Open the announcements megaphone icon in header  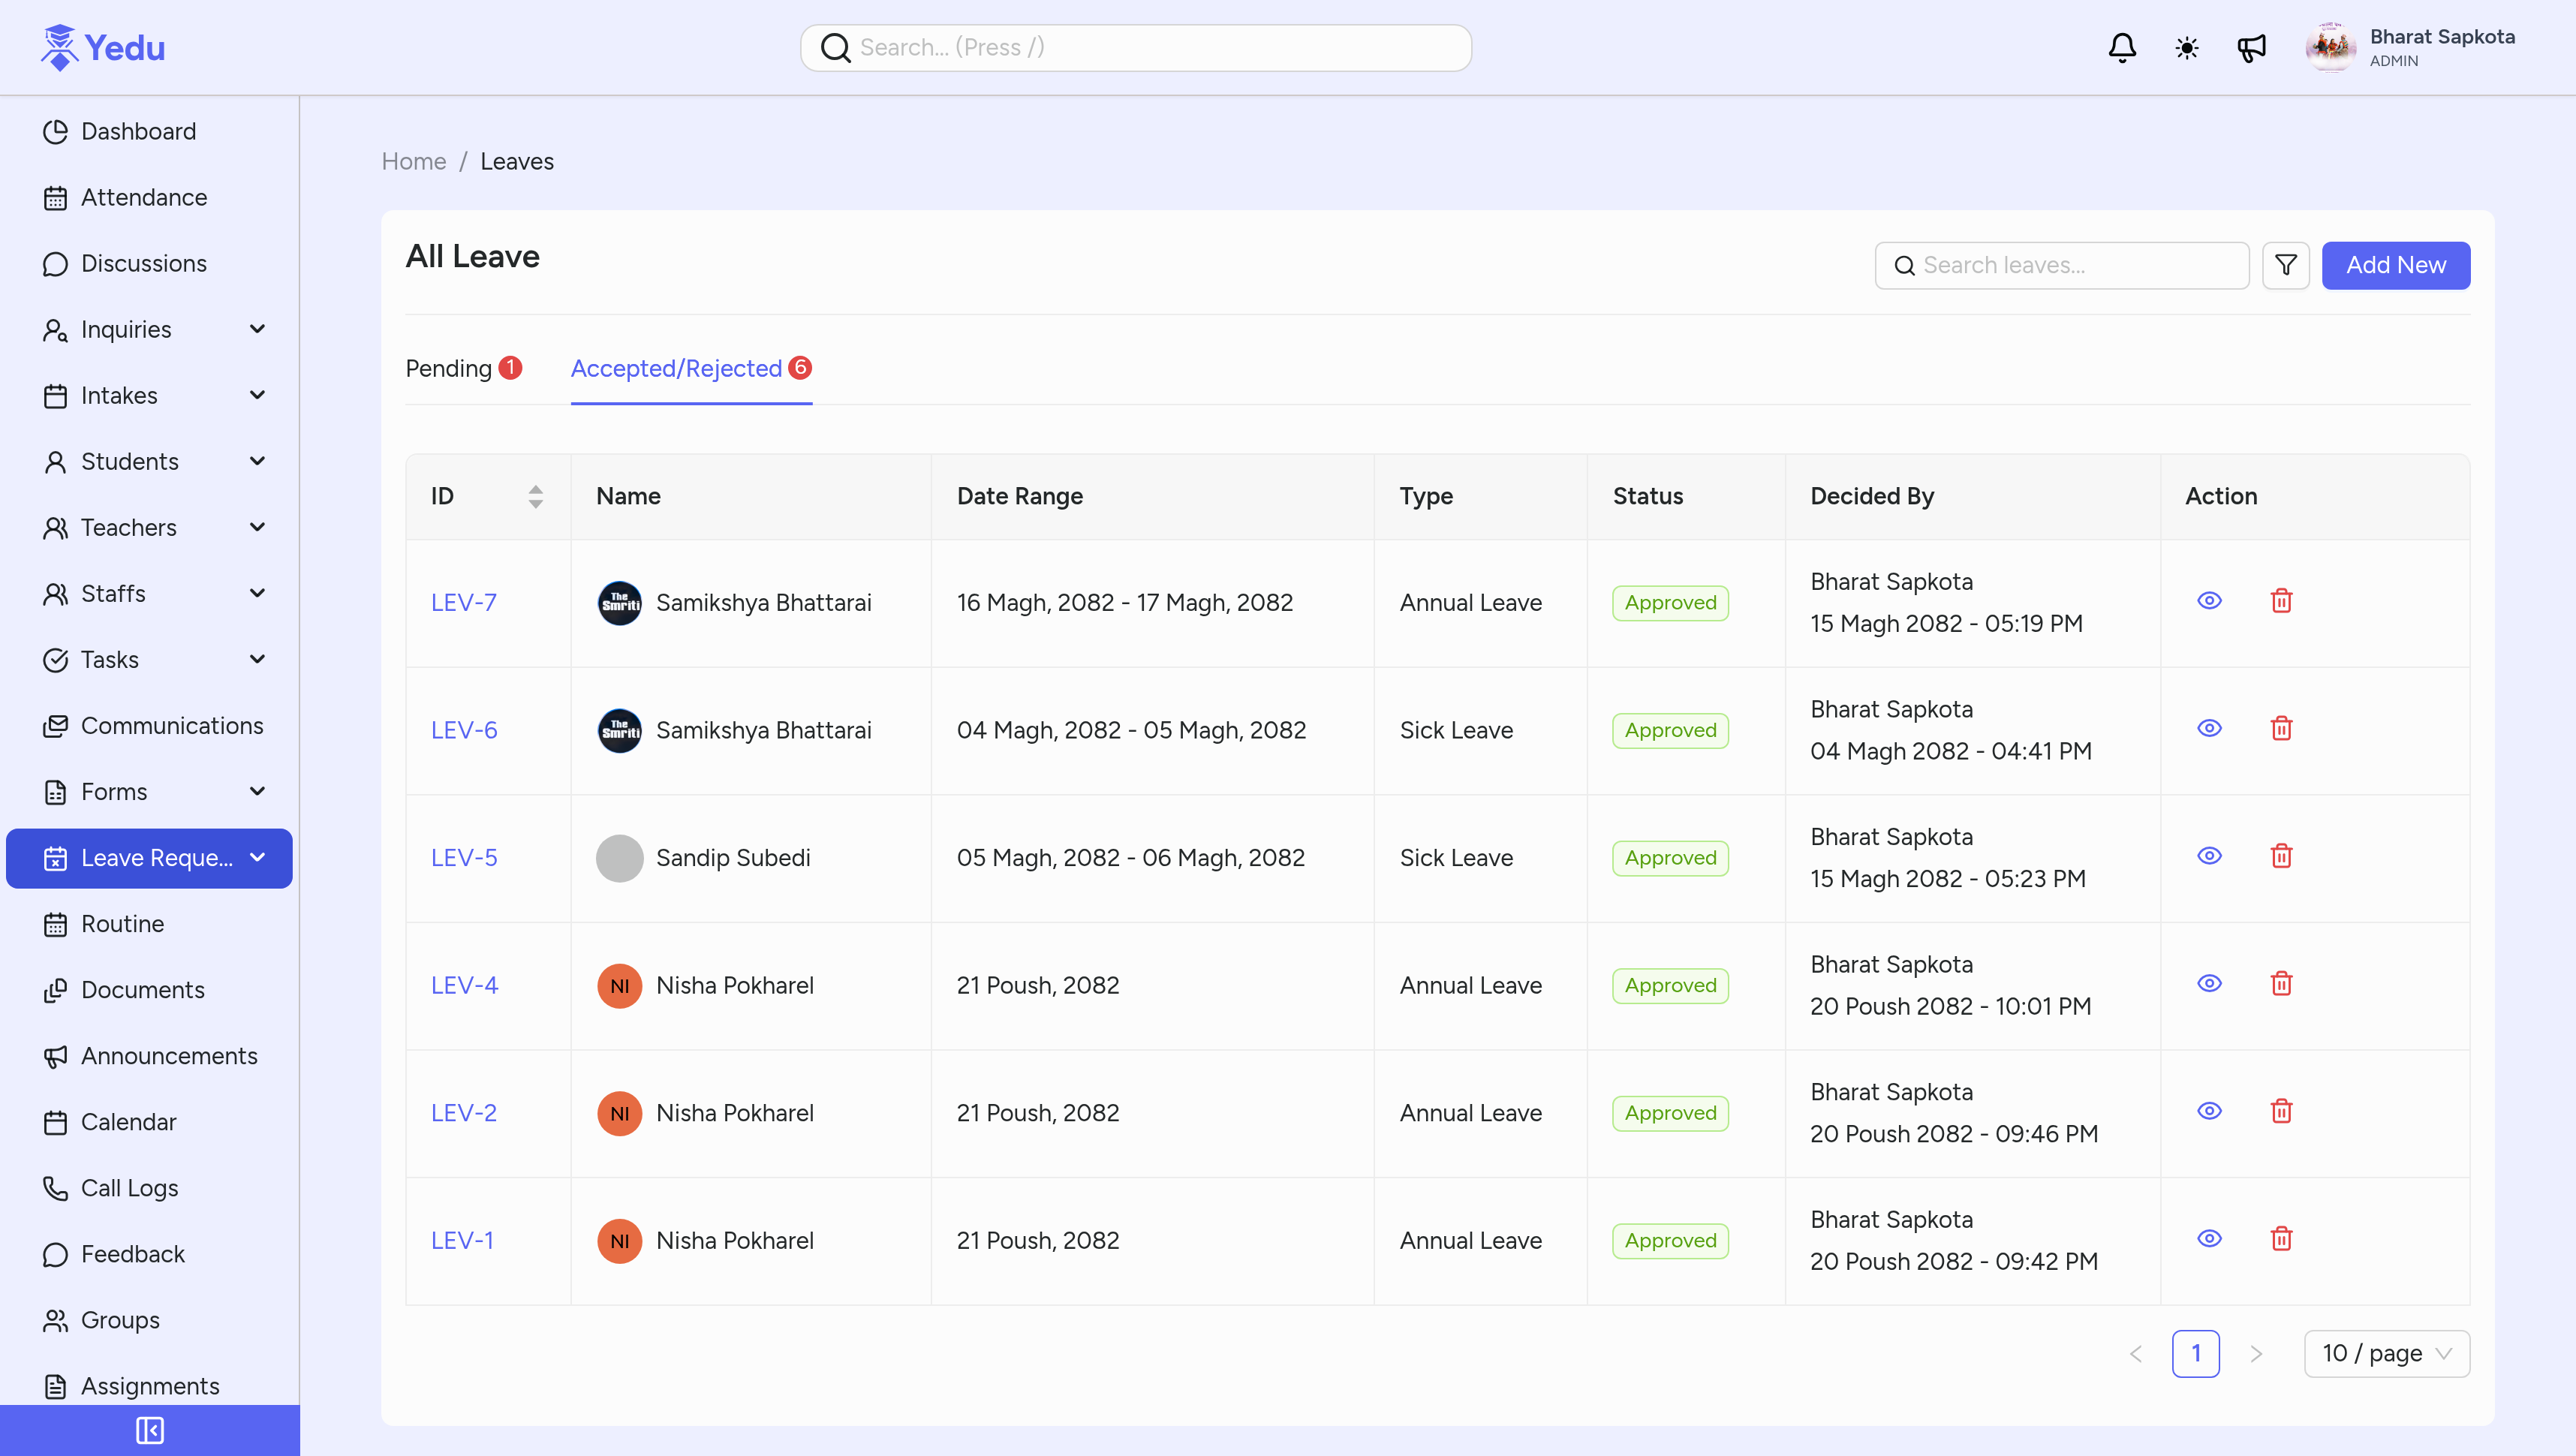coord(2252,47)
